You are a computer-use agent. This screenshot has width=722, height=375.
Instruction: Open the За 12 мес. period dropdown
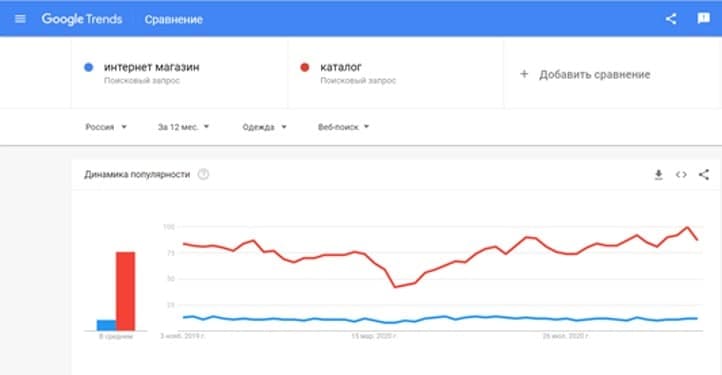tap(183, 127)
